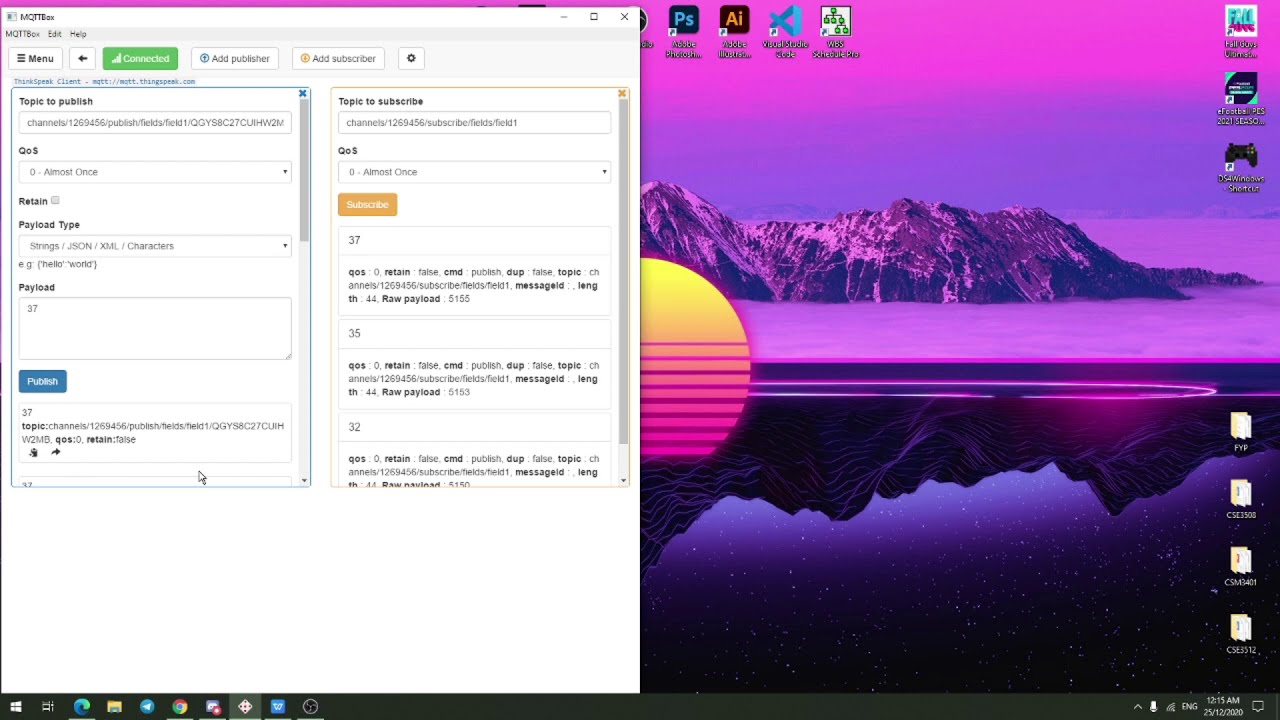Click inside the Payload text area

click(x=155, y=328)
